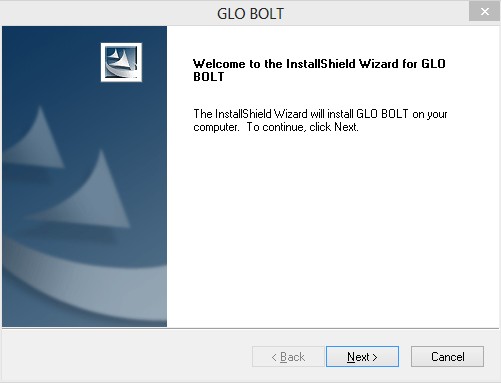The width and height of the screenshot is (501, 383).
Task: Click the "To continue, click Next" text
Action: click(302, 127)
